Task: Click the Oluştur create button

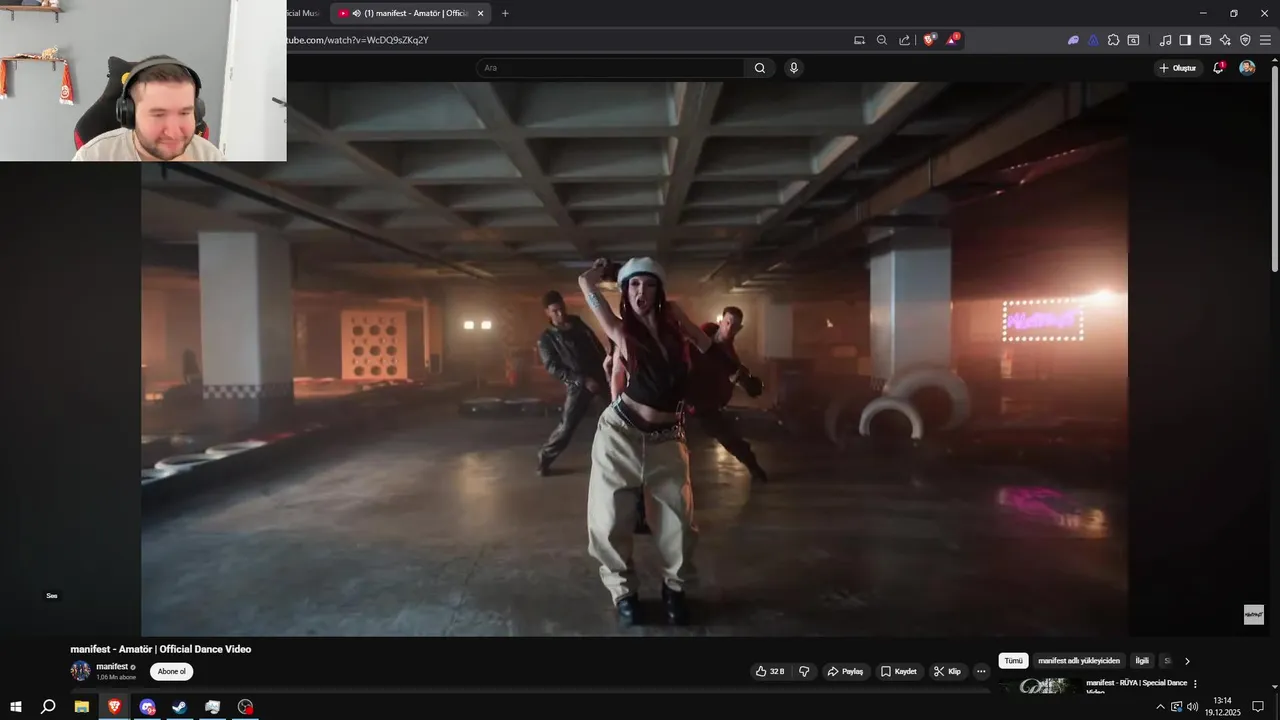Action: point(1177,68)
